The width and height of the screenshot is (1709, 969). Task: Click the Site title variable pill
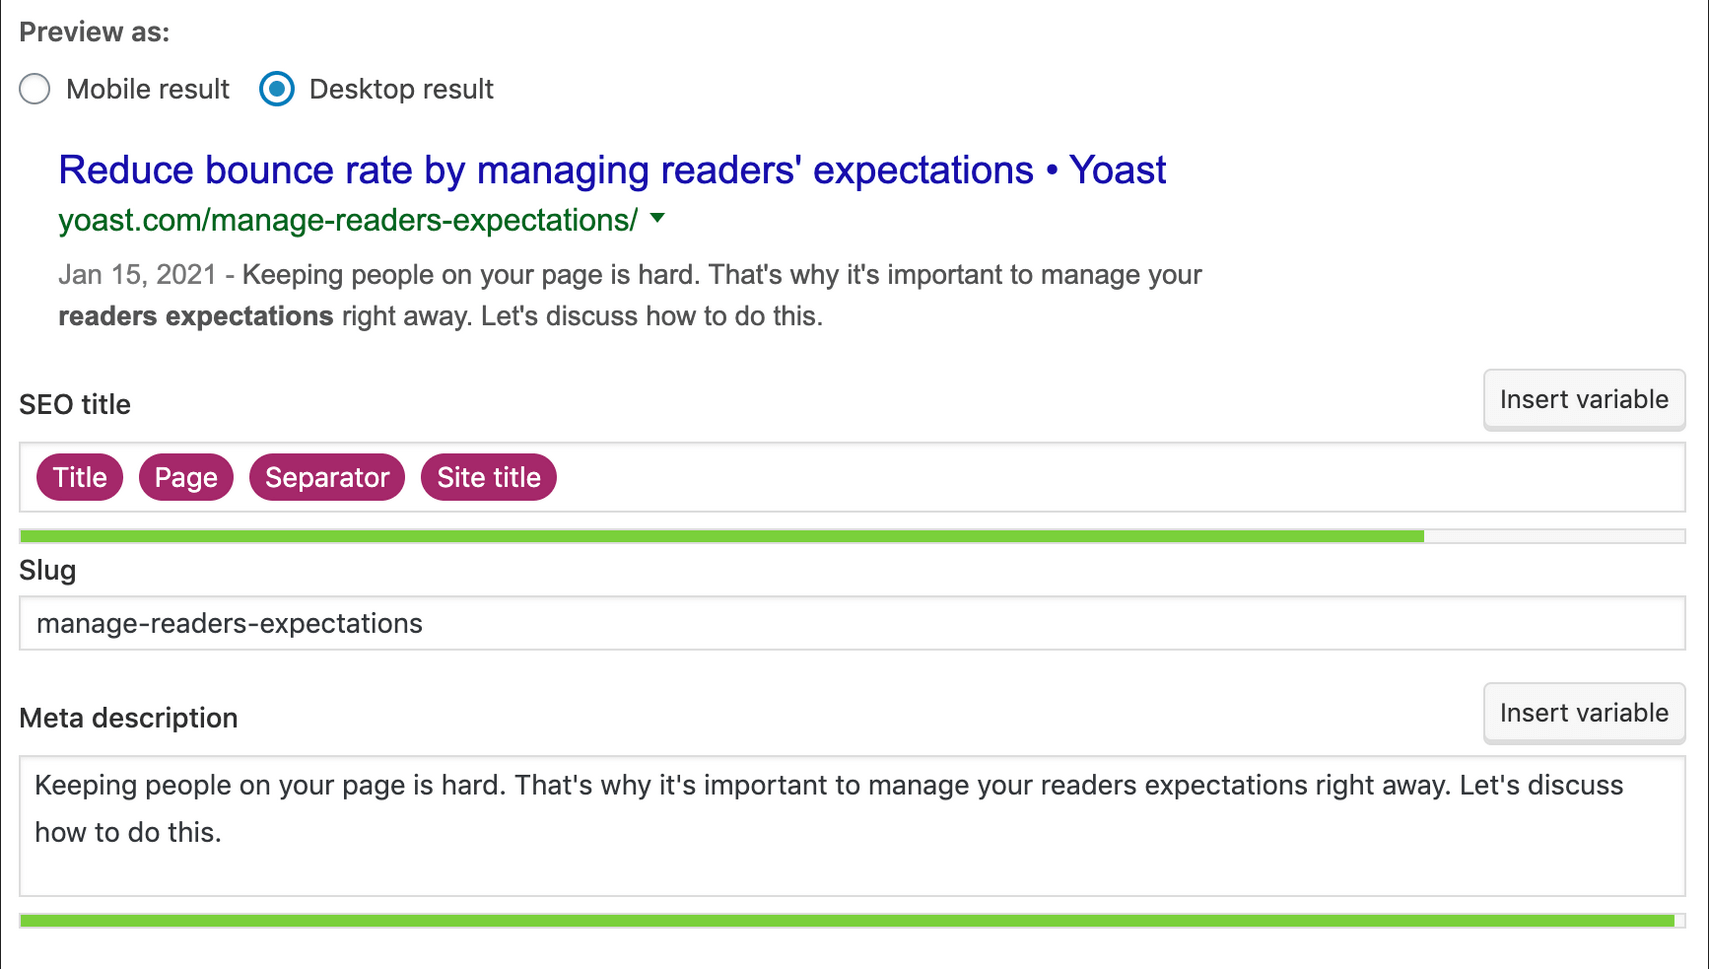coord(488,477)
